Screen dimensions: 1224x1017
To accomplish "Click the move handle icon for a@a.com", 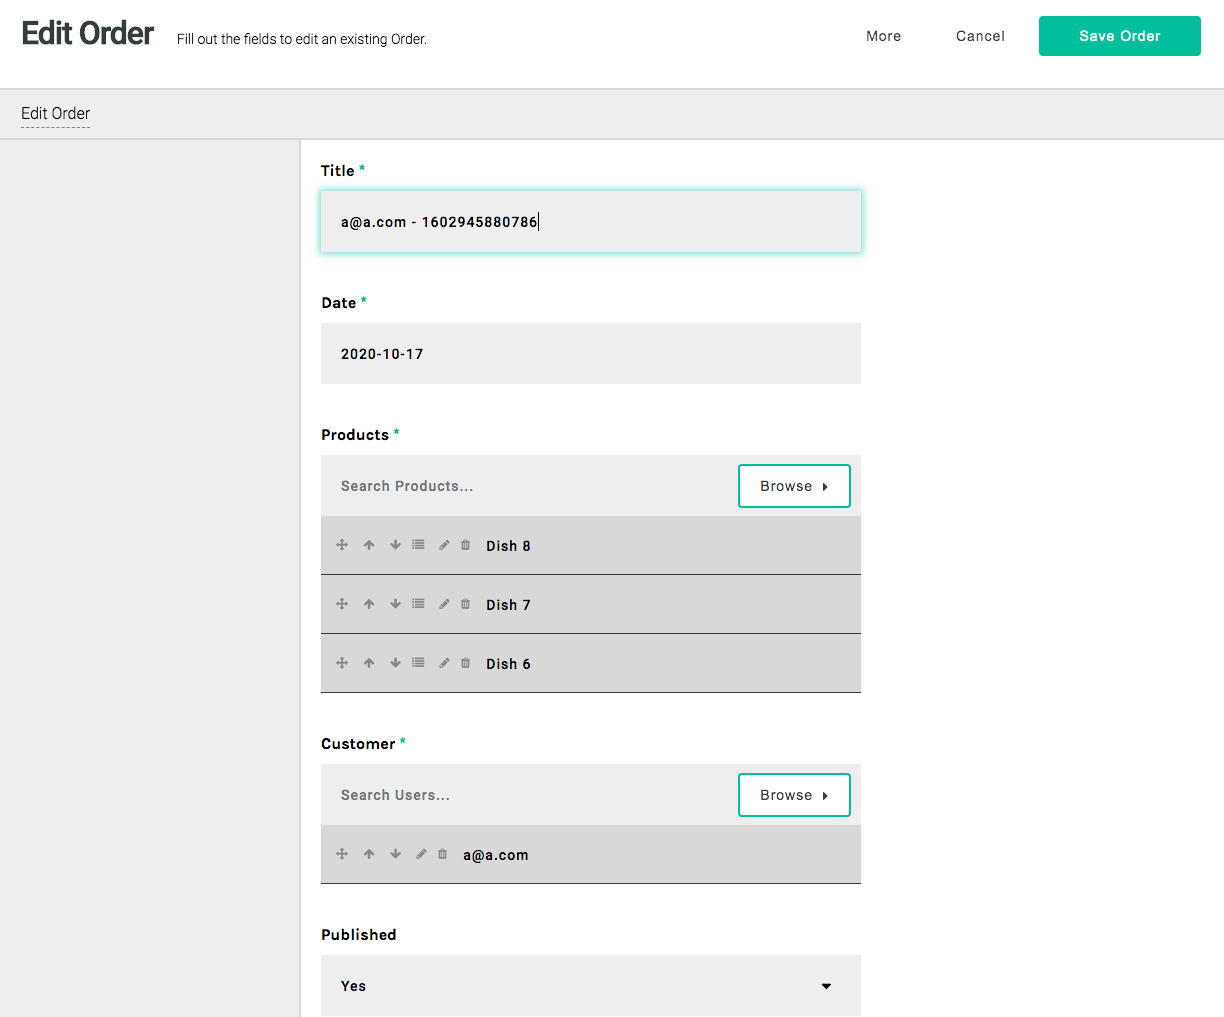I will point(342,854).
